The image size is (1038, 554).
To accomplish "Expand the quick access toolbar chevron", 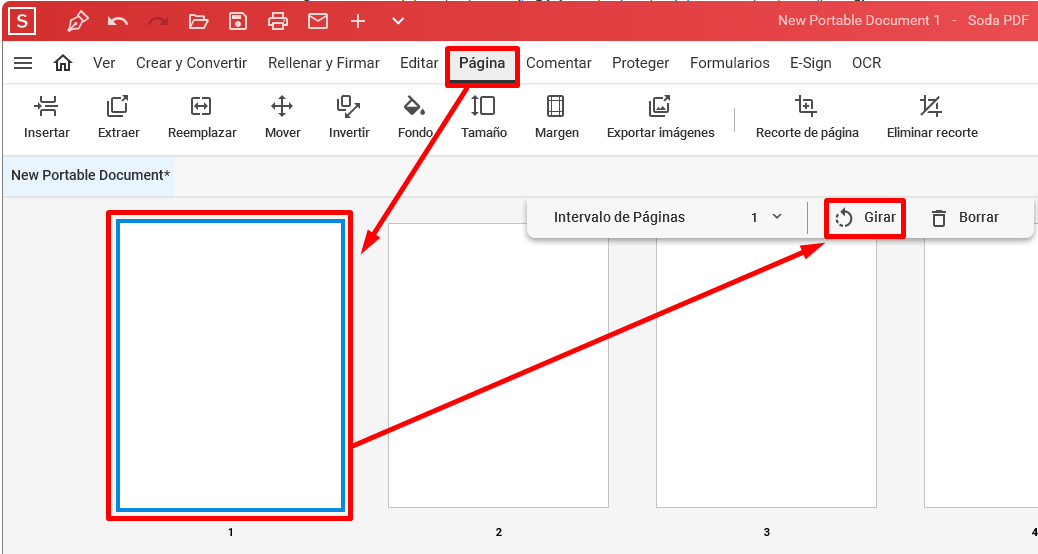I will pyautogui.click(x=398, y=21).
